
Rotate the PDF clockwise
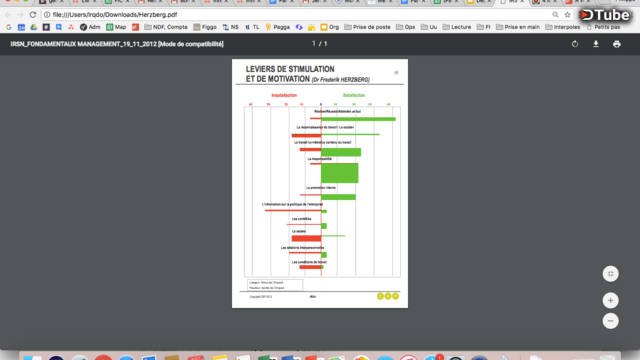click(x=575, y=44)
